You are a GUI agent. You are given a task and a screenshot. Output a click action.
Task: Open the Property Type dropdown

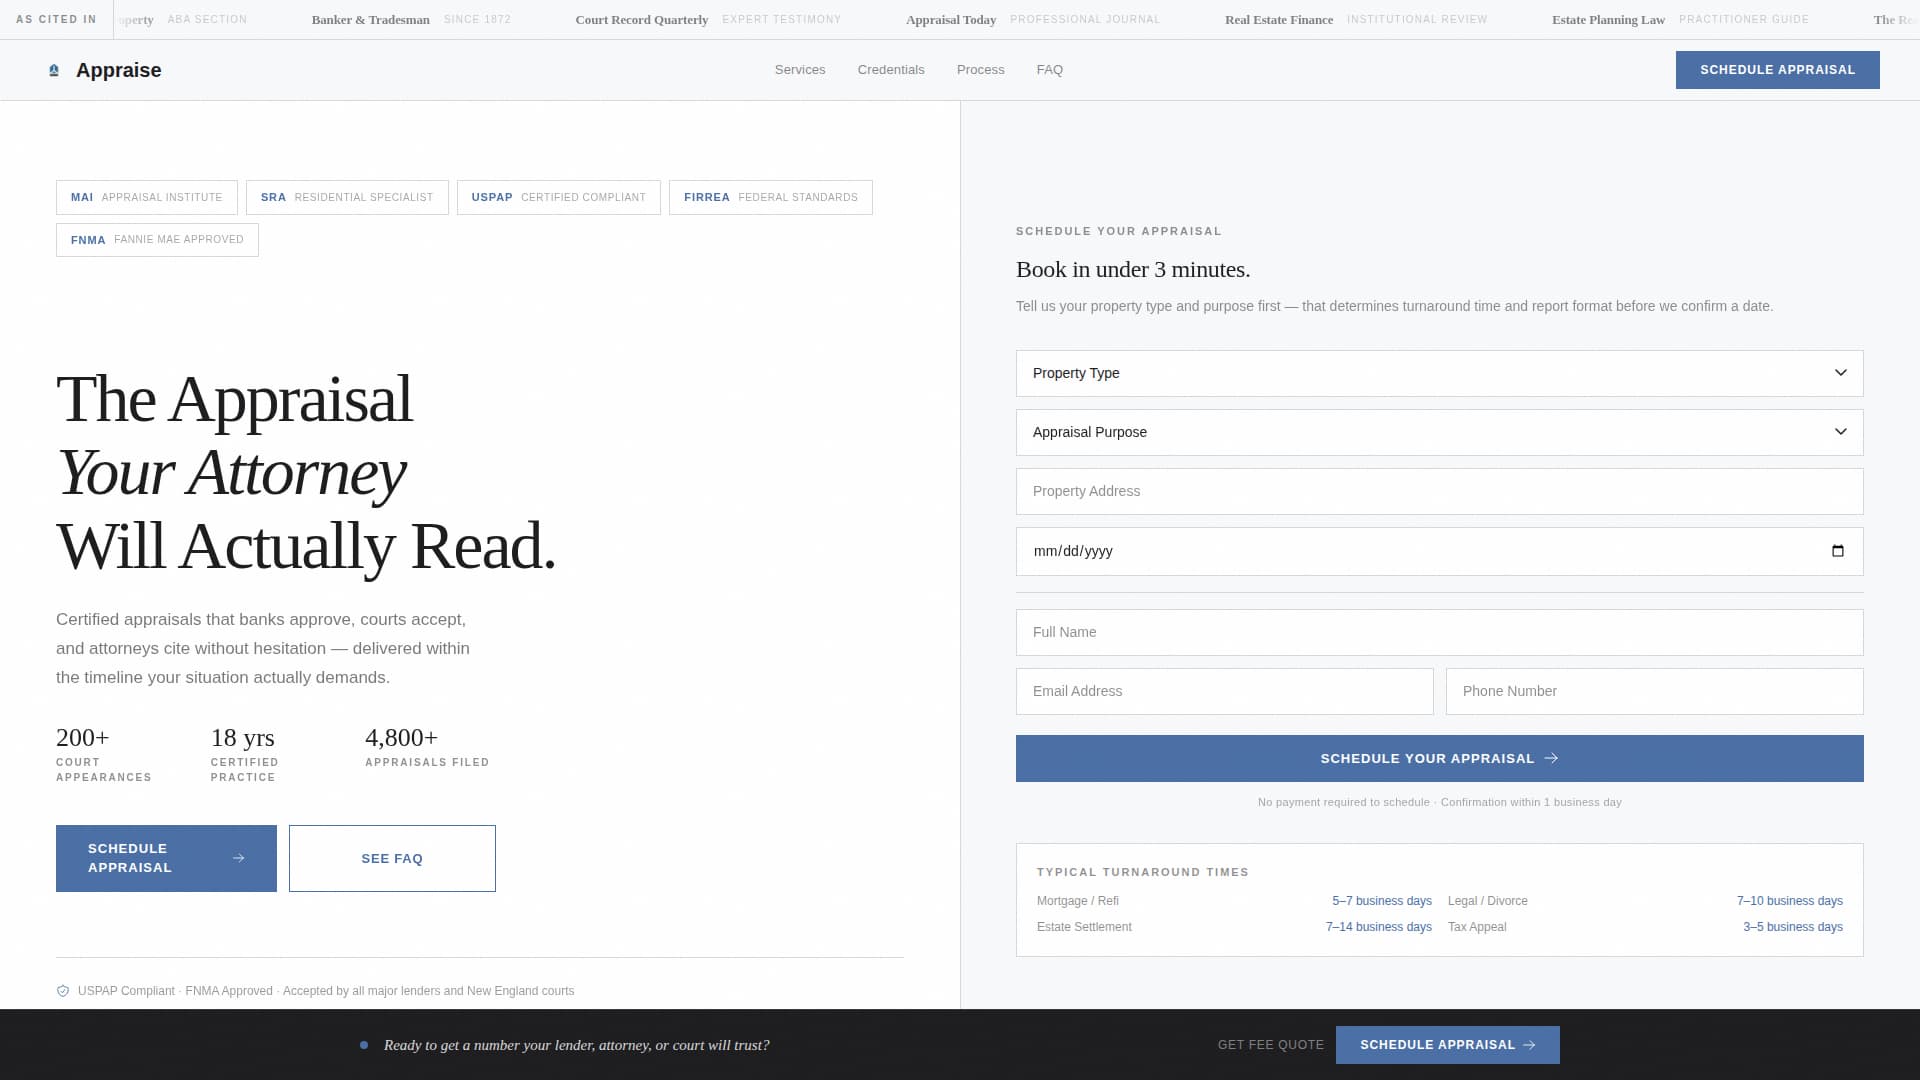click(1439, 373)
